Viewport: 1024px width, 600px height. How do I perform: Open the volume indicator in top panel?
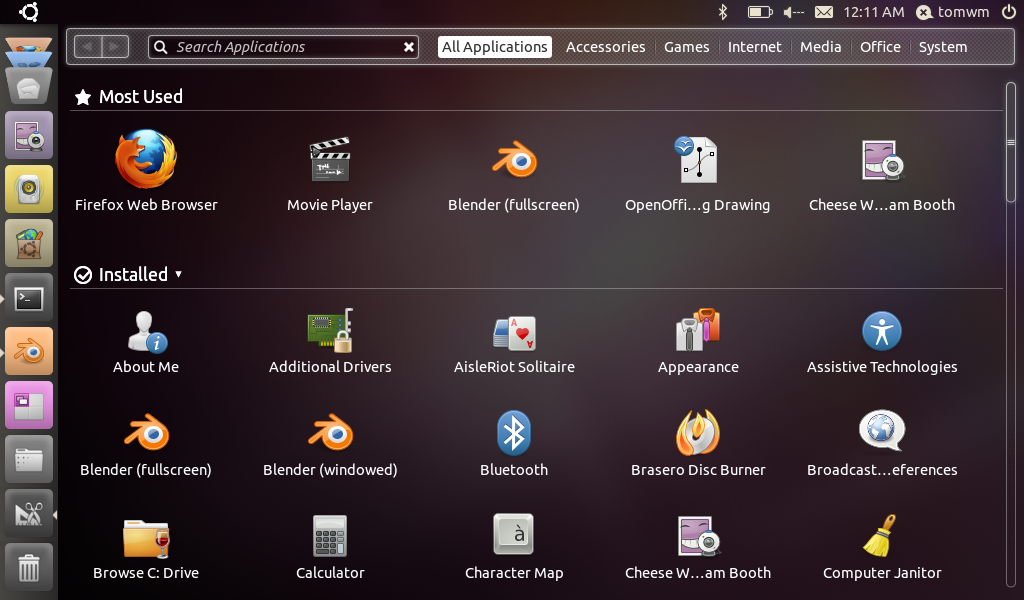[x=793, y=12]
